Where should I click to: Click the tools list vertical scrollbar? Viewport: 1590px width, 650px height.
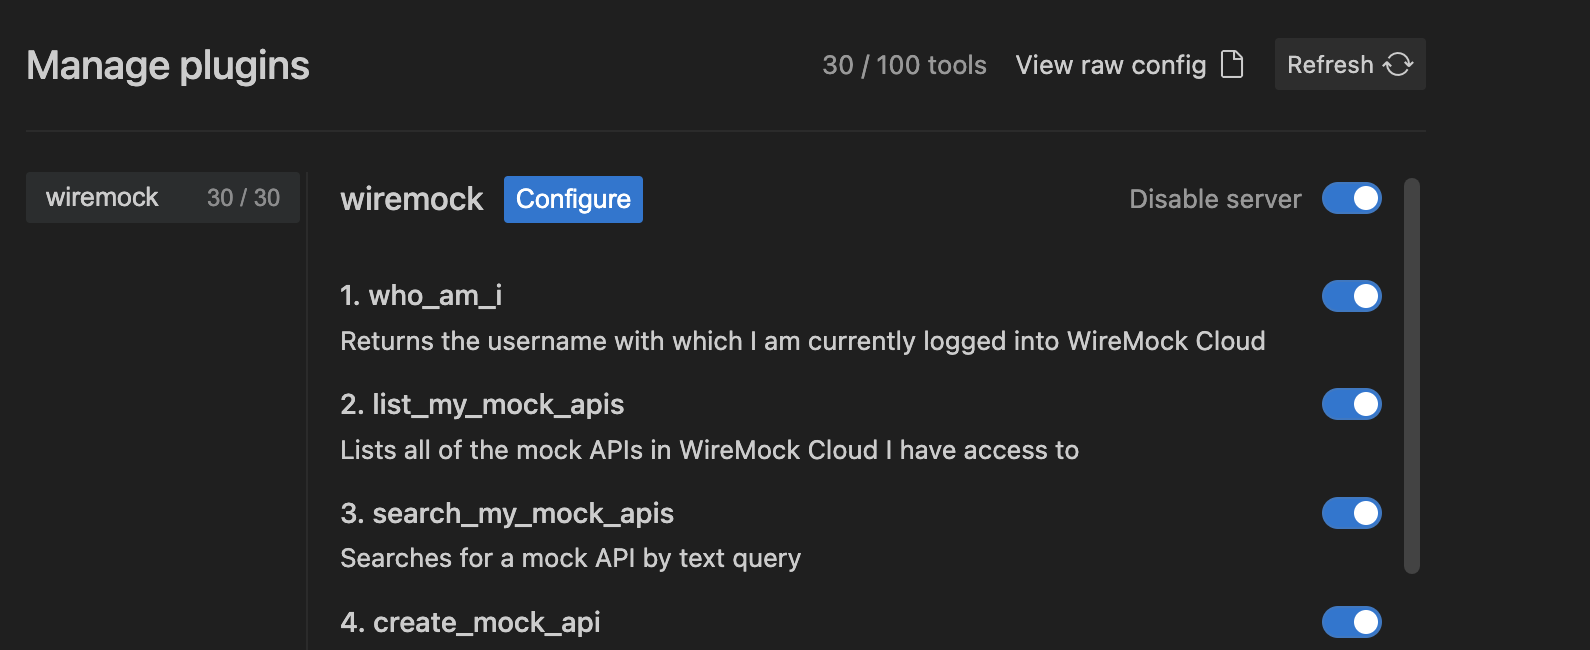coord(1412,376)
